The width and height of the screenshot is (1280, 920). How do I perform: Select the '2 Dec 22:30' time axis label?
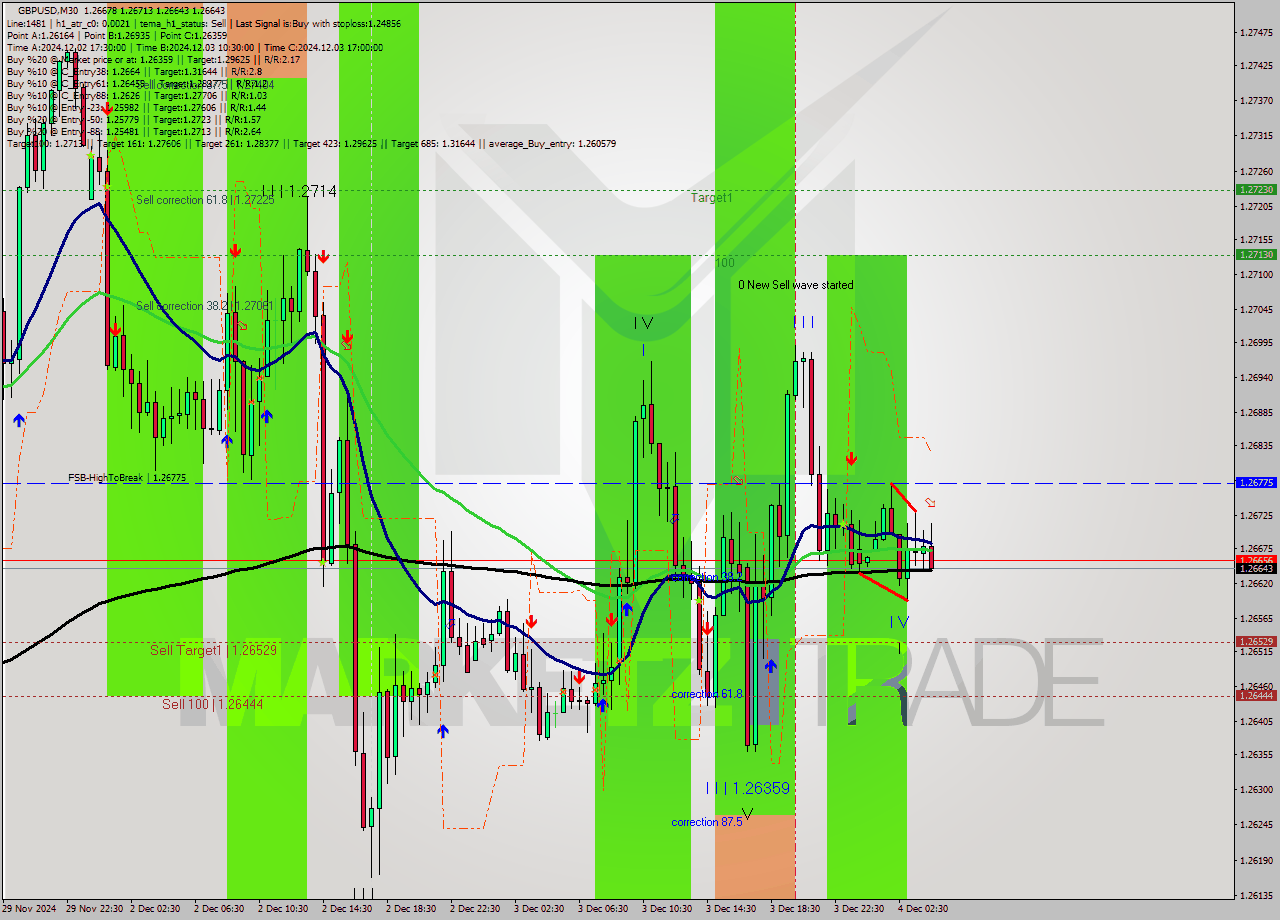475,909
